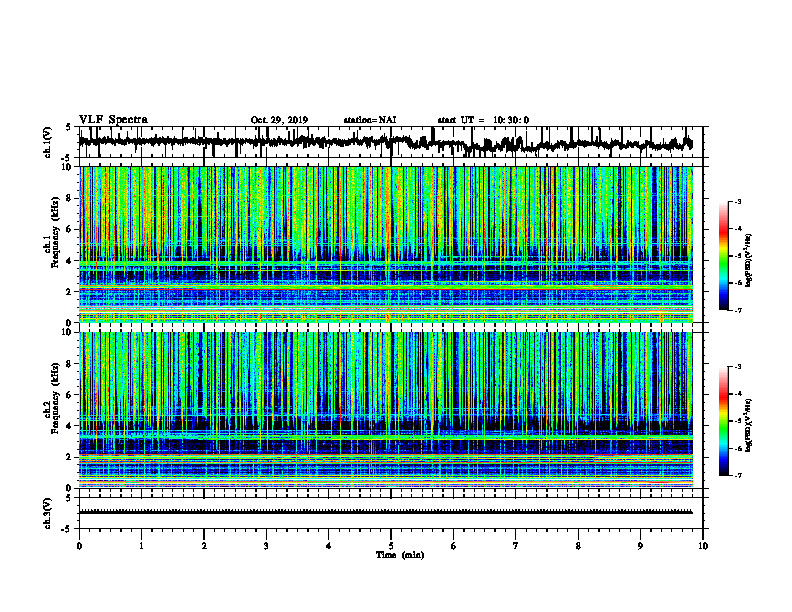Select the date text "Oct. 29, 2019"

[279, 120]
